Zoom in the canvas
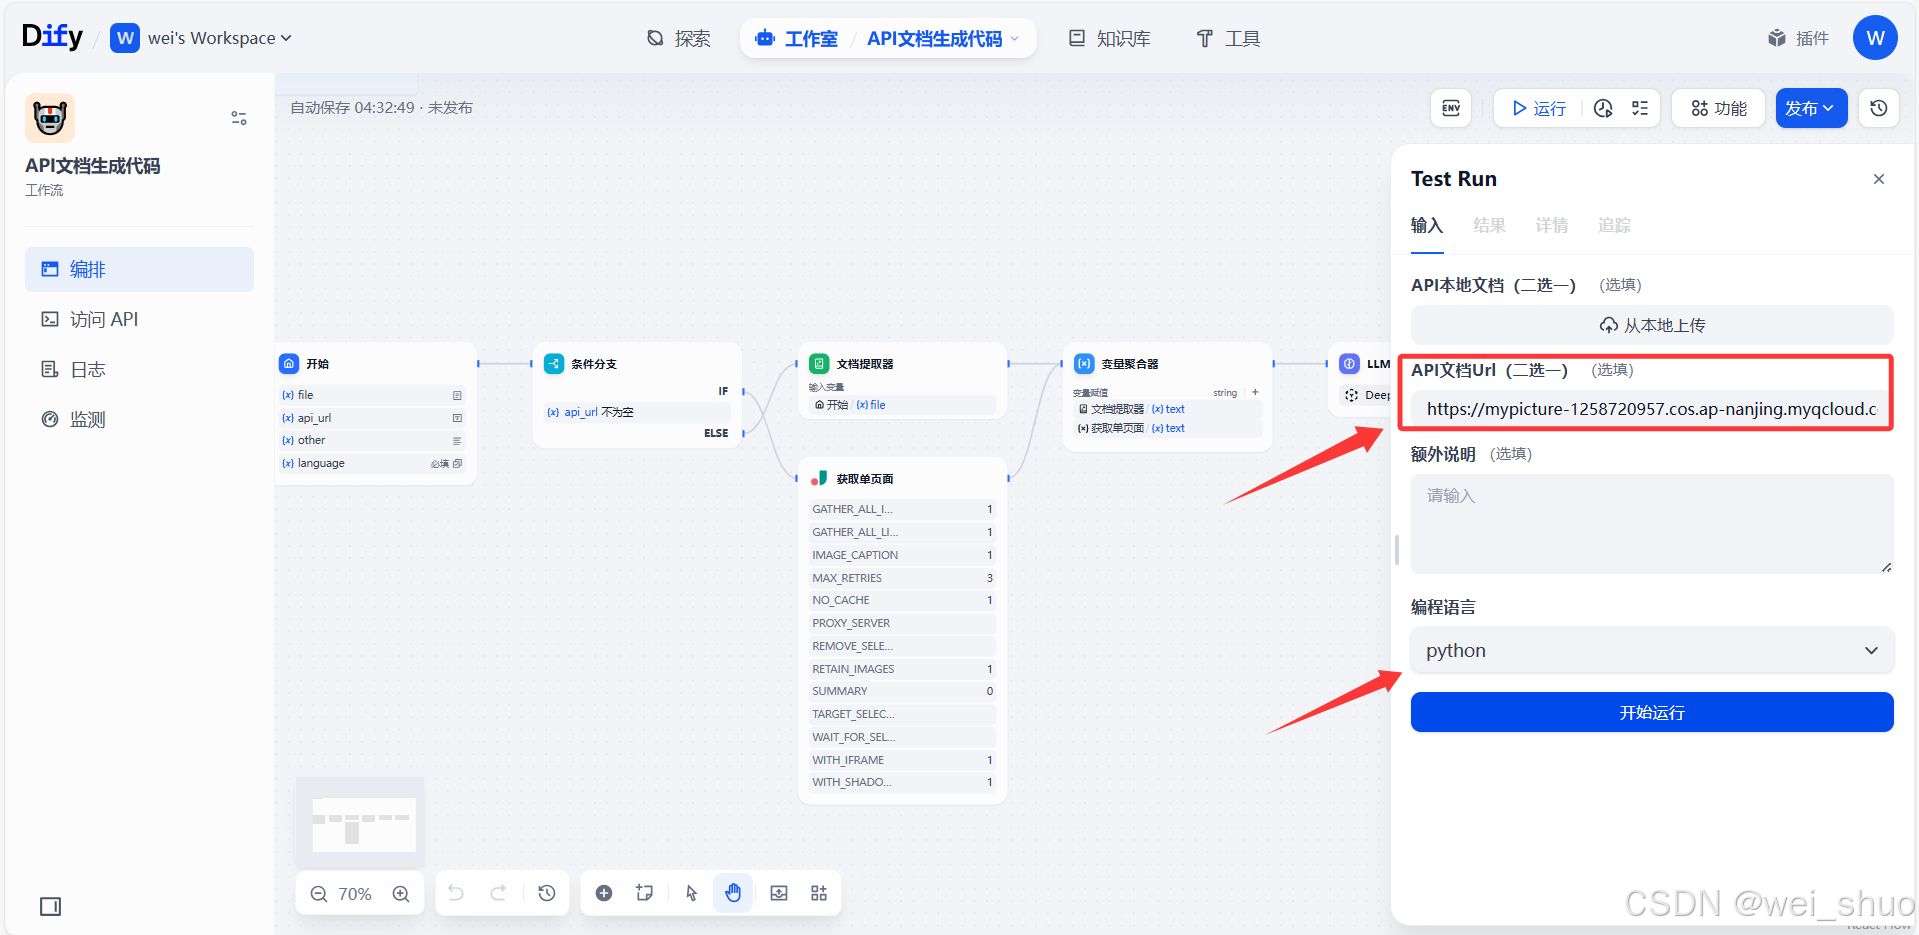Viewport: 1919px width, 935px height. point(401,894)
